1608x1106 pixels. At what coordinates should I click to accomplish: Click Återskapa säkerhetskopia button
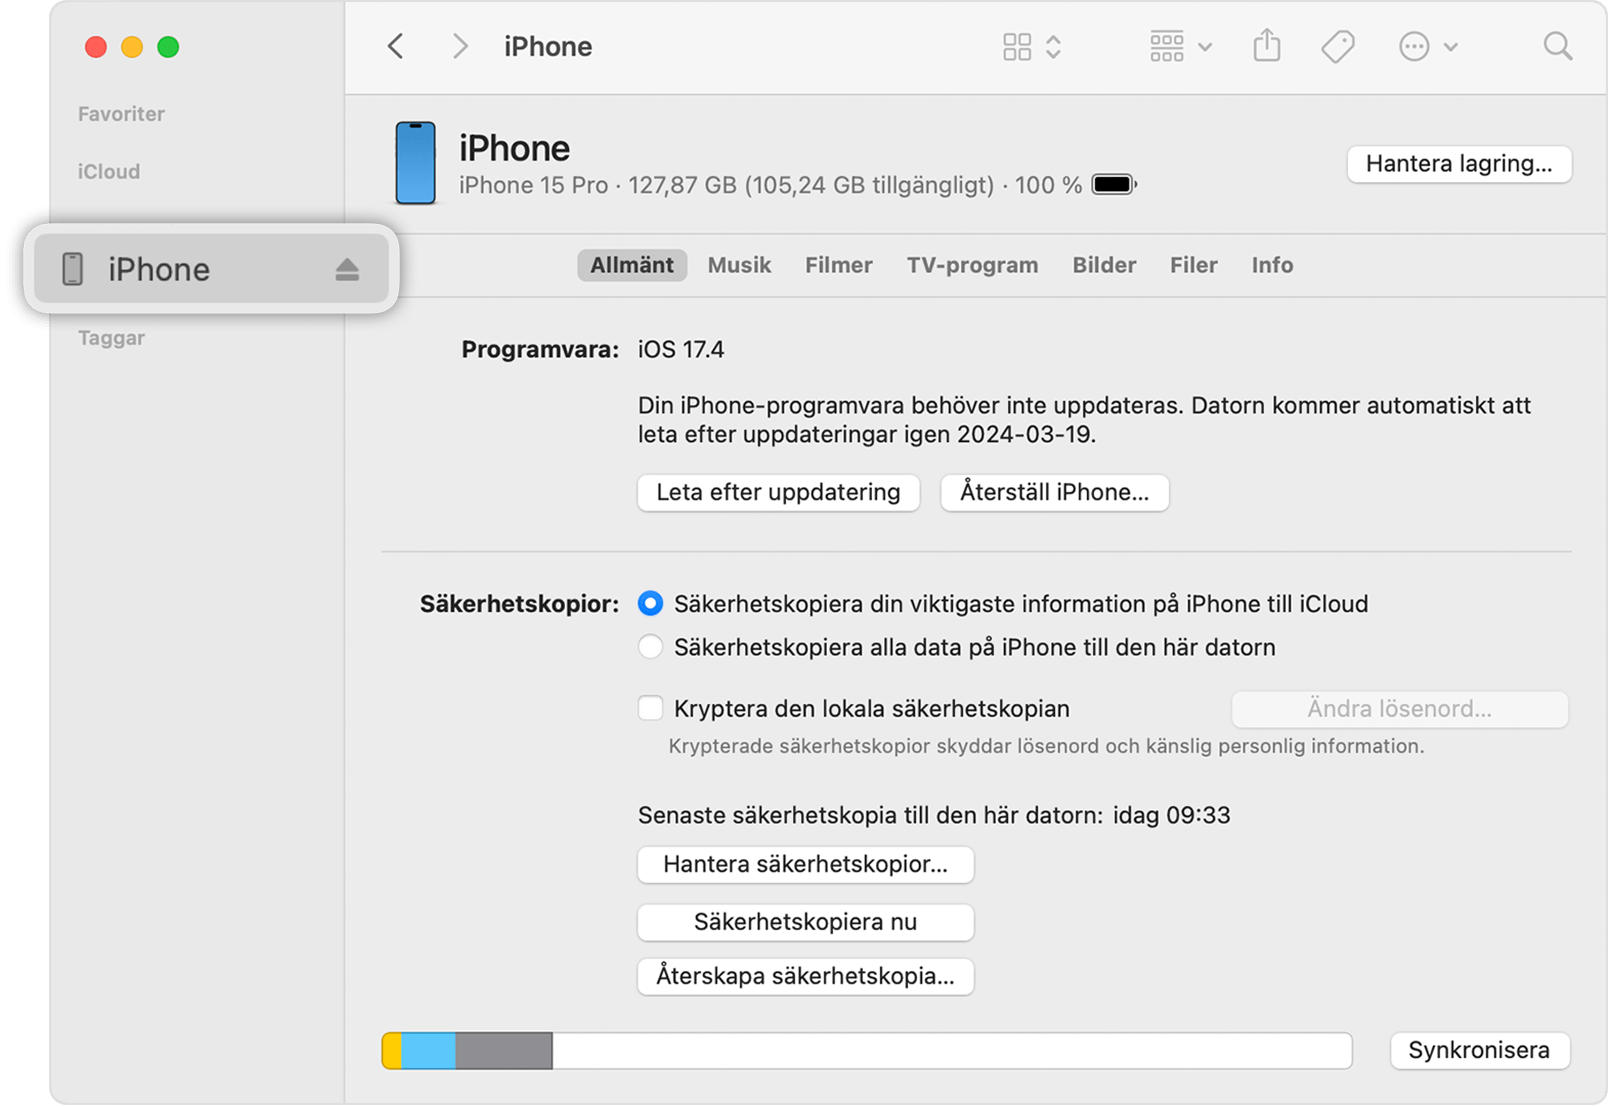tap(805, 976)
